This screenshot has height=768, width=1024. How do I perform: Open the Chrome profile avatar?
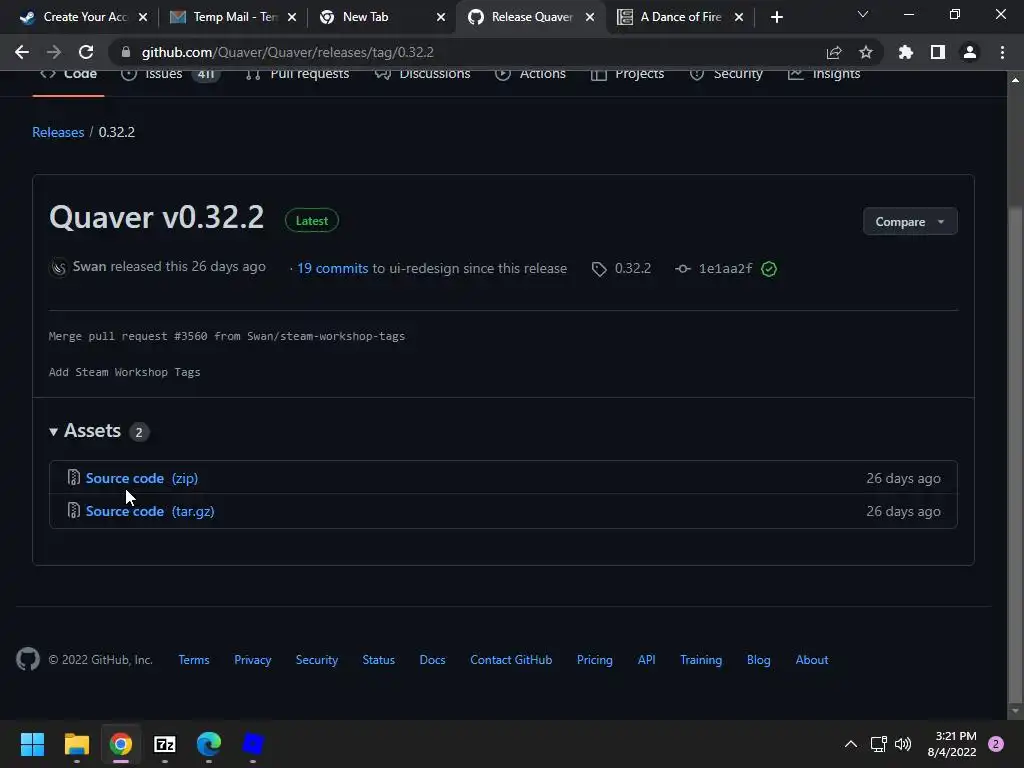tap(970, 52)
